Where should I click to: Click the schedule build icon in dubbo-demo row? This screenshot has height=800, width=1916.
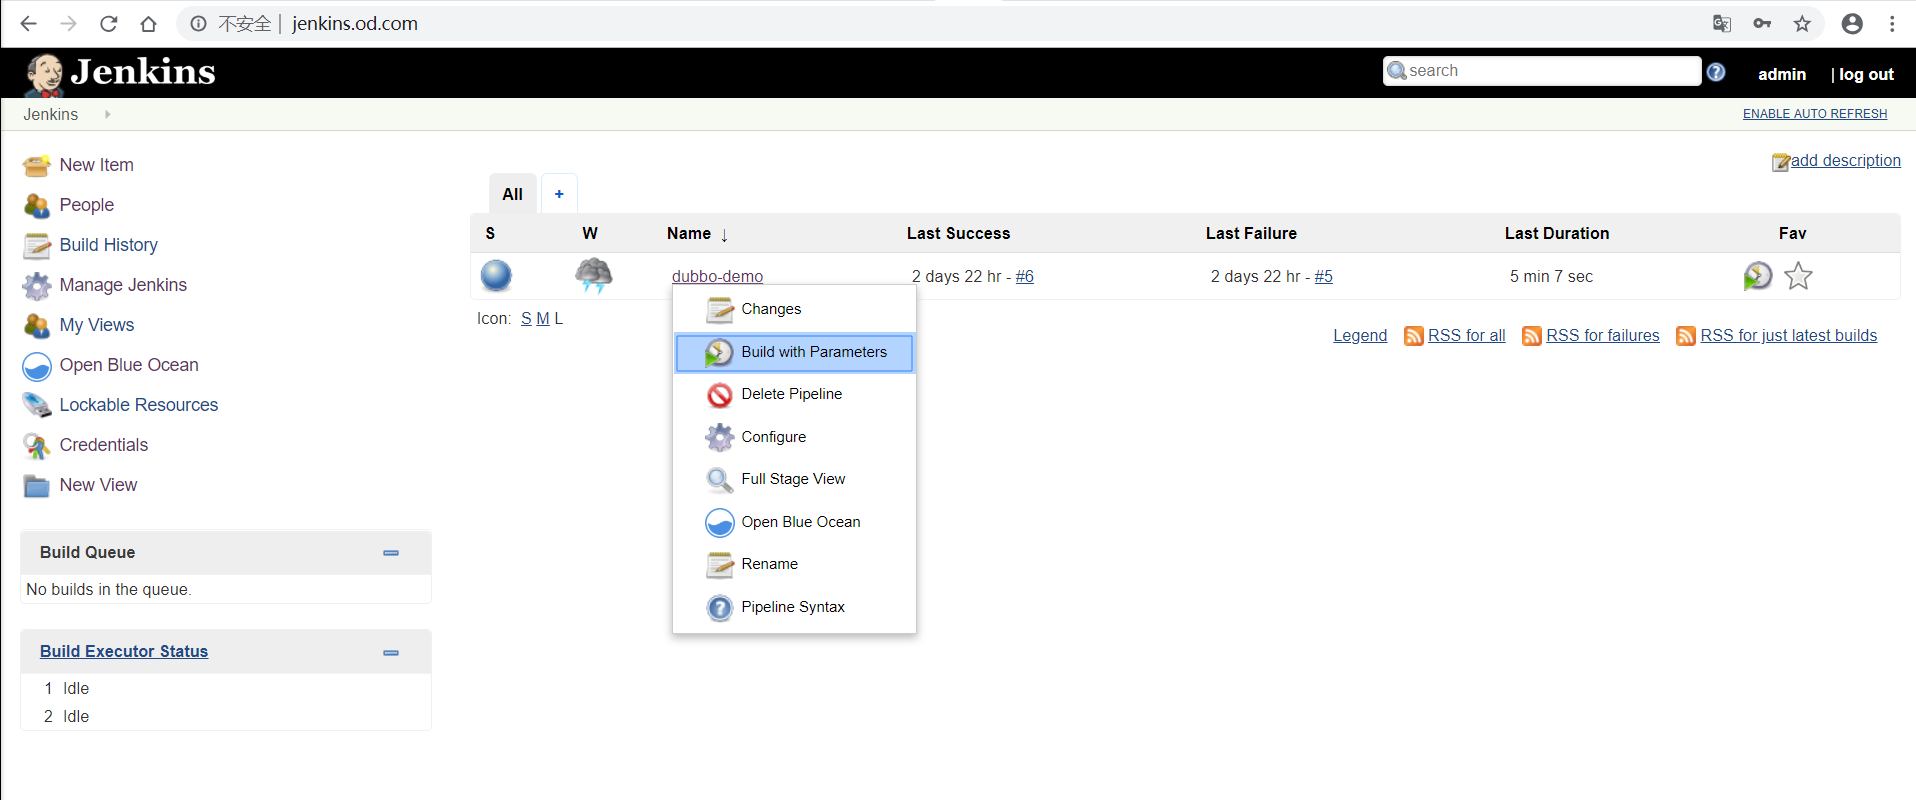click(x=1758, y=276)
